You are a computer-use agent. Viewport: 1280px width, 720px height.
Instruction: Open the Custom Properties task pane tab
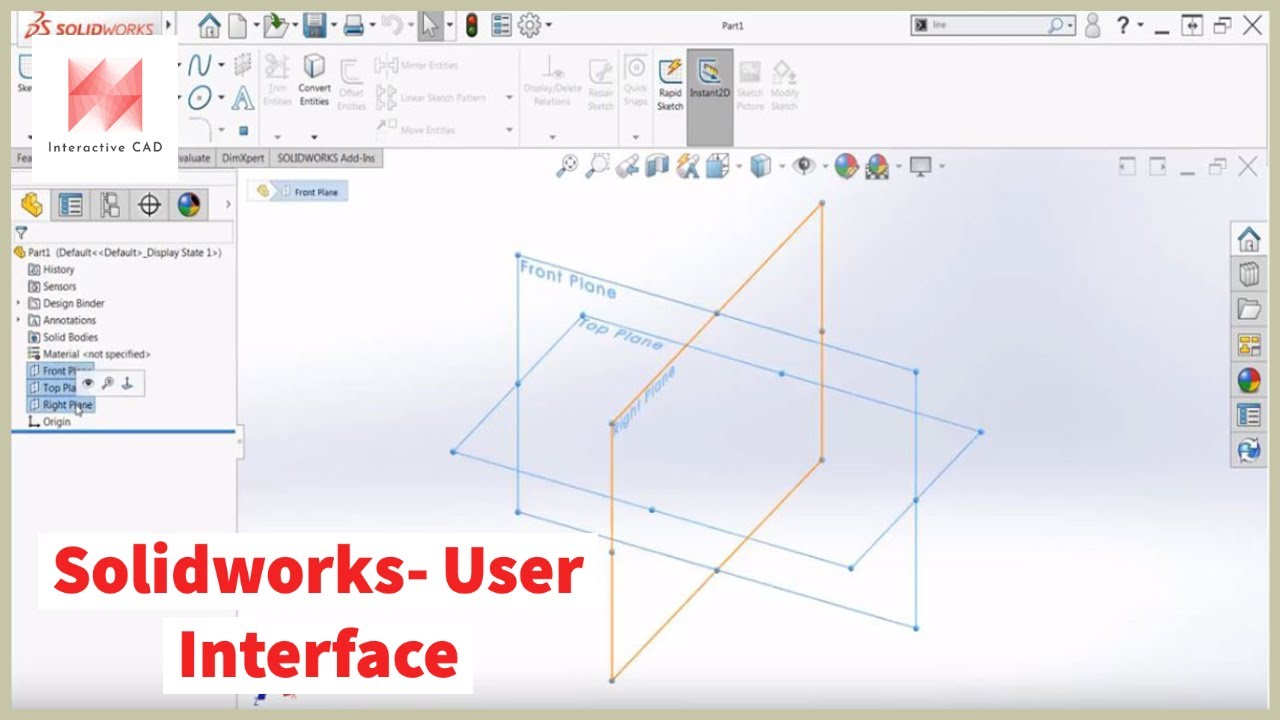(x=1248, y=415)
